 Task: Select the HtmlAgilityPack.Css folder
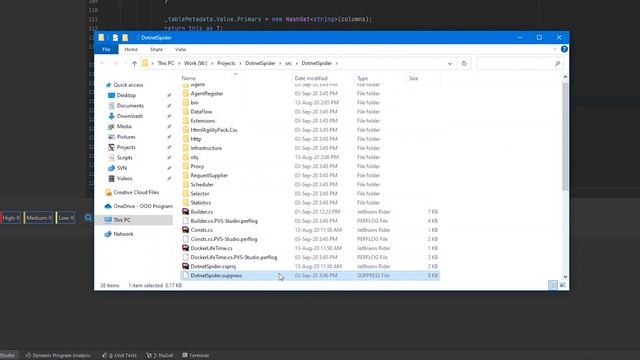214,130
